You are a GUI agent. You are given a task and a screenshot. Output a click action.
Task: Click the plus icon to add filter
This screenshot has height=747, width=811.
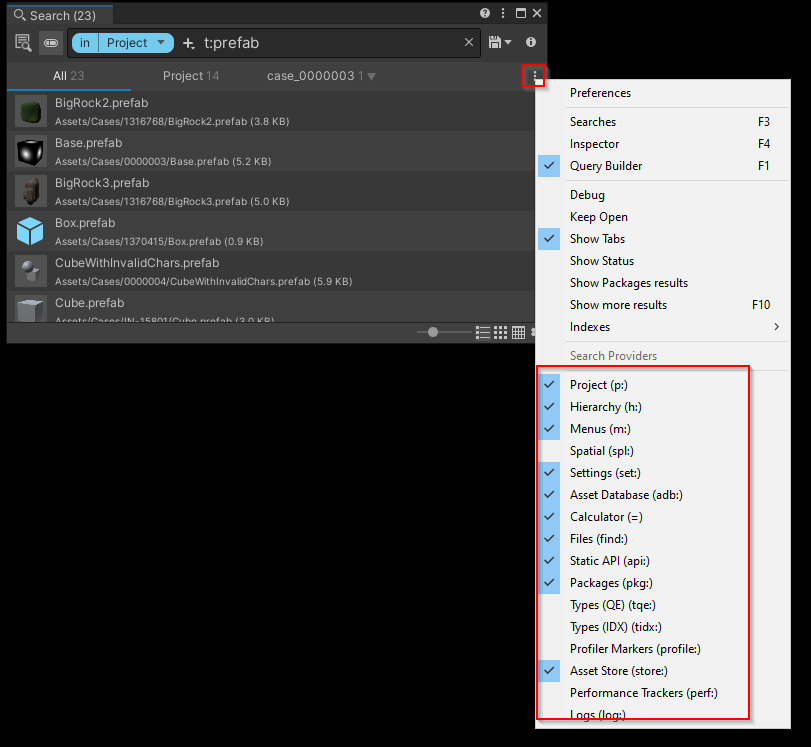pos(189,43)
